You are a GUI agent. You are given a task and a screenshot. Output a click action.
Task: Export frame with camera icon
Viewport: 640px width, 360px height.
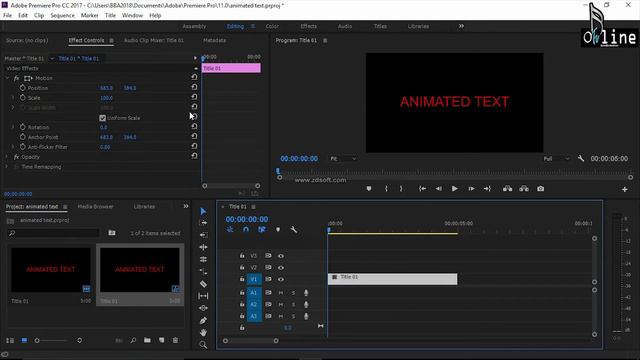pyautogui.click(x=540, y=189)
